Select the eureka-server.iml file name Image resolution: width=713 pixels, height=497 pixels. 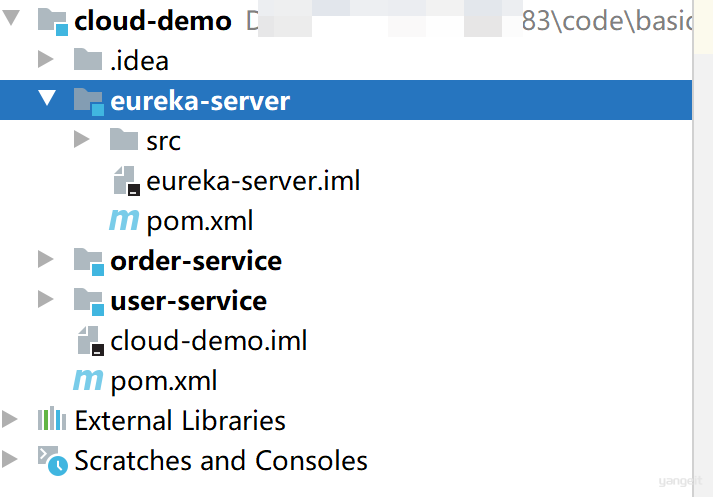point(253,181)
